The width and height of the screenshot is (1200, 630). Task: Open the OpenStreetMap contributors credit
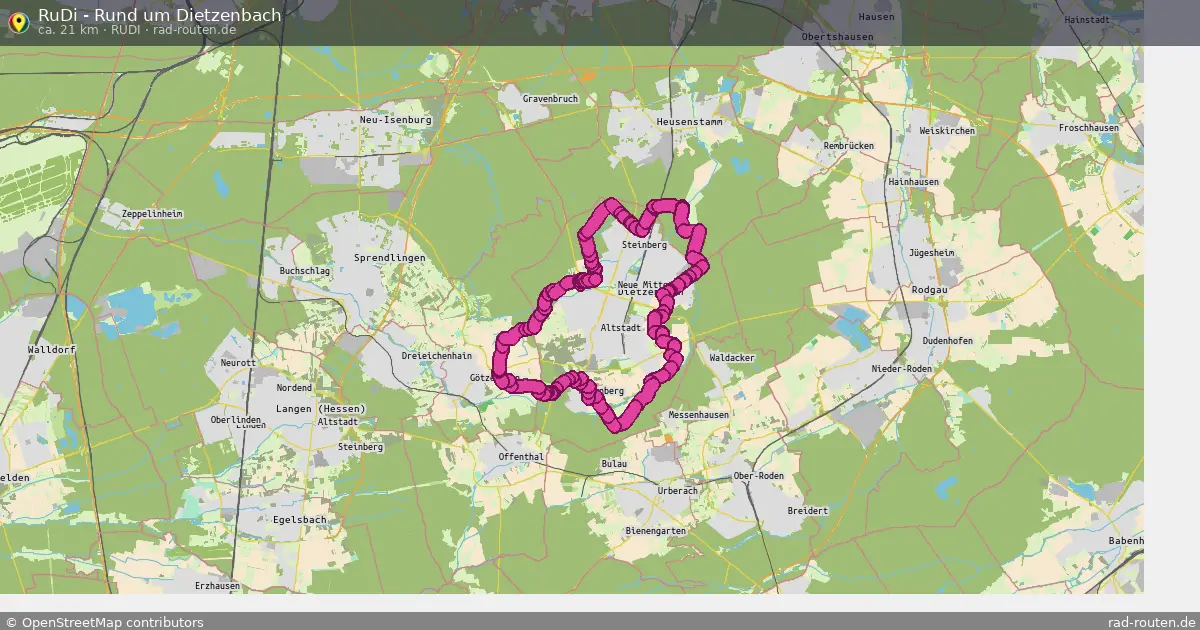pyautogui.click(x=104, y=622)
